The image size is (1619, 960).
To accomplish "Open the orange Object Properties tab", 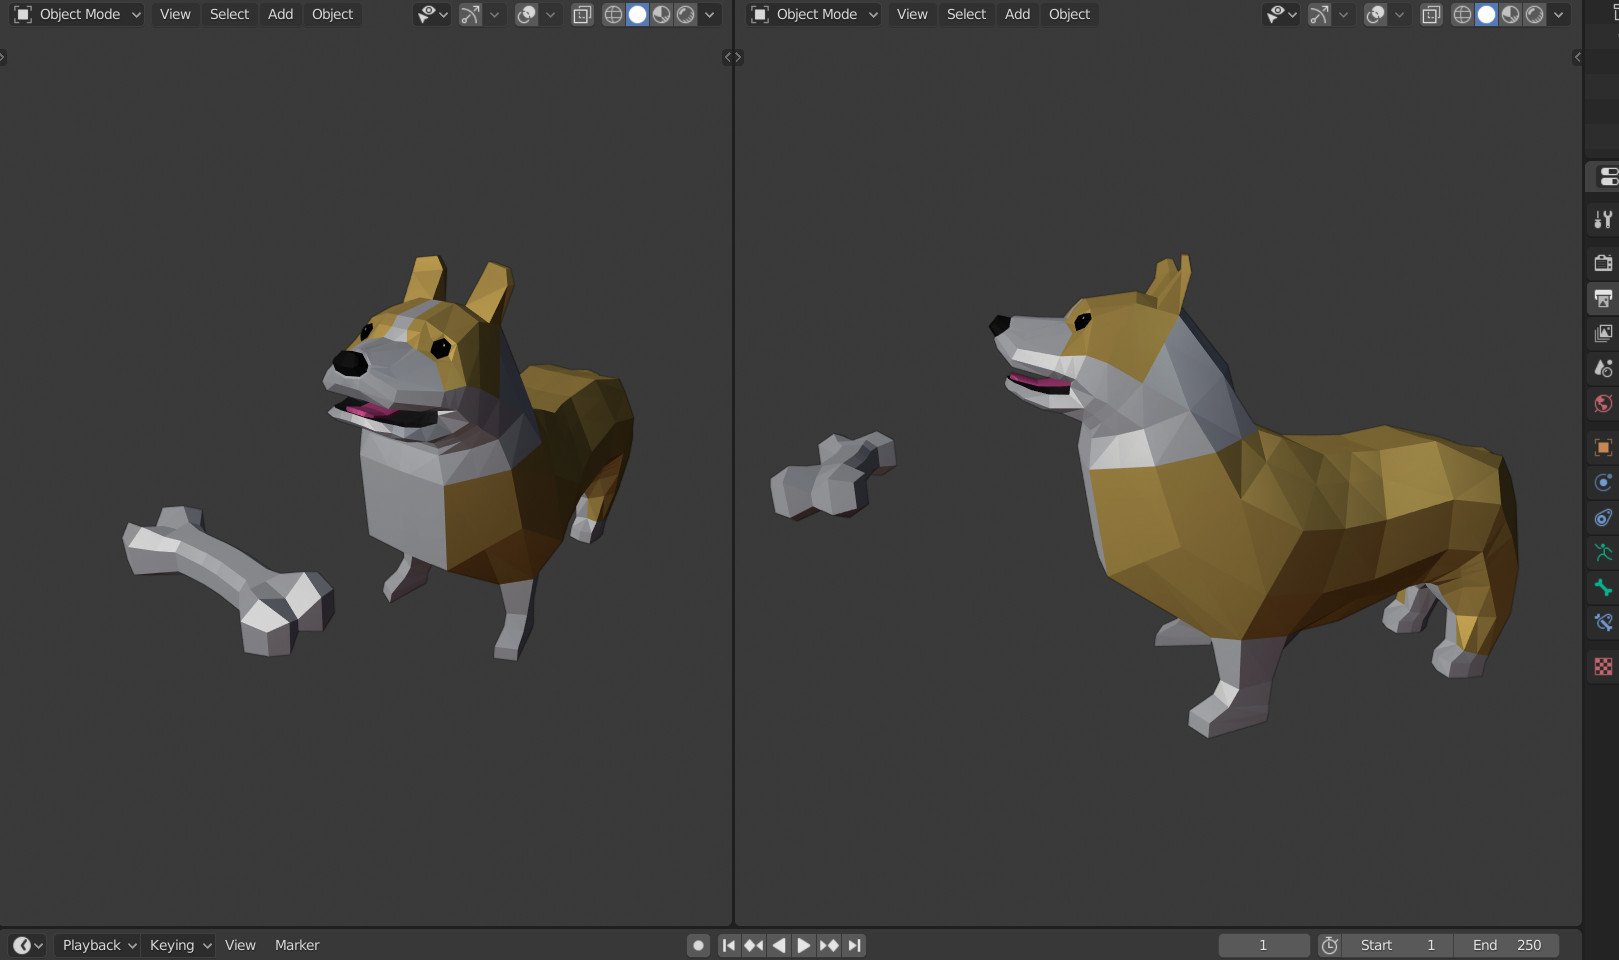I will [x=1602, y=447].
